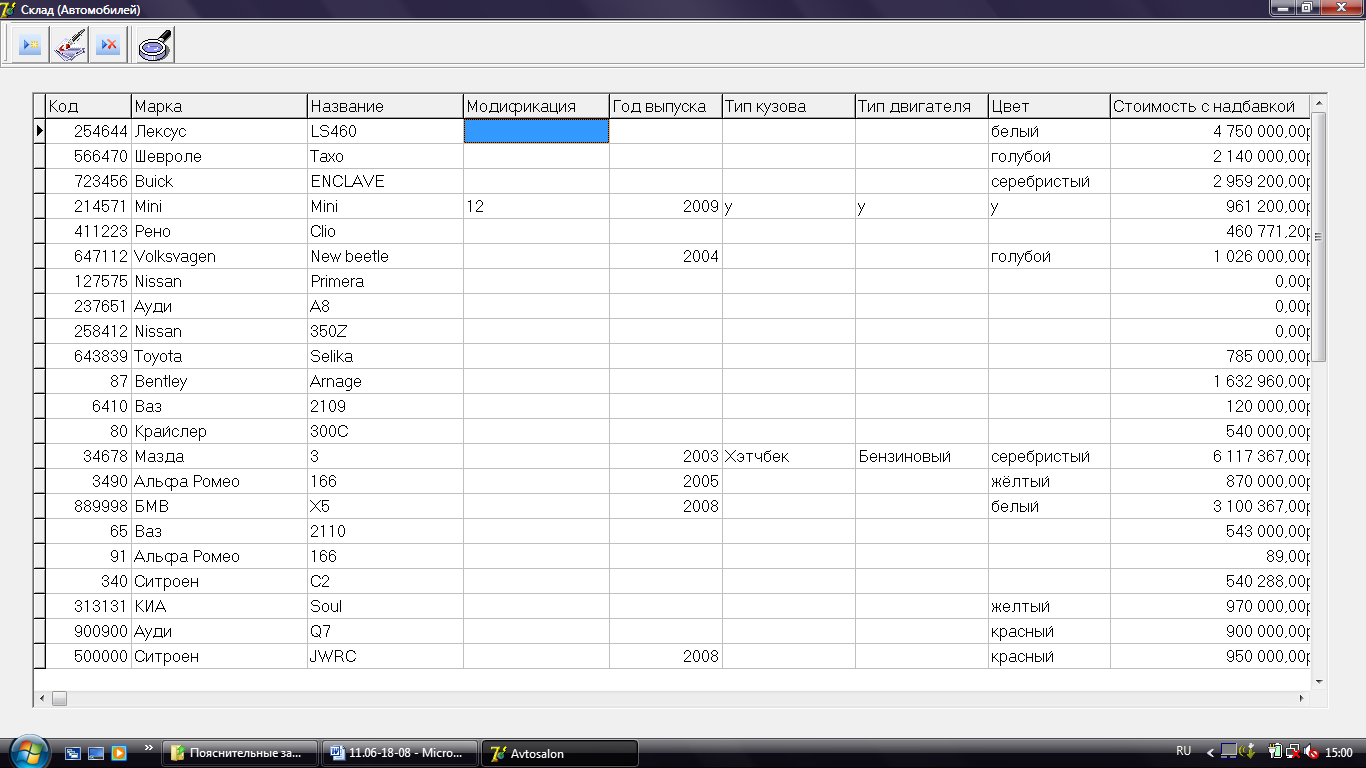Click the New beetle cell

tap(385, 256)
